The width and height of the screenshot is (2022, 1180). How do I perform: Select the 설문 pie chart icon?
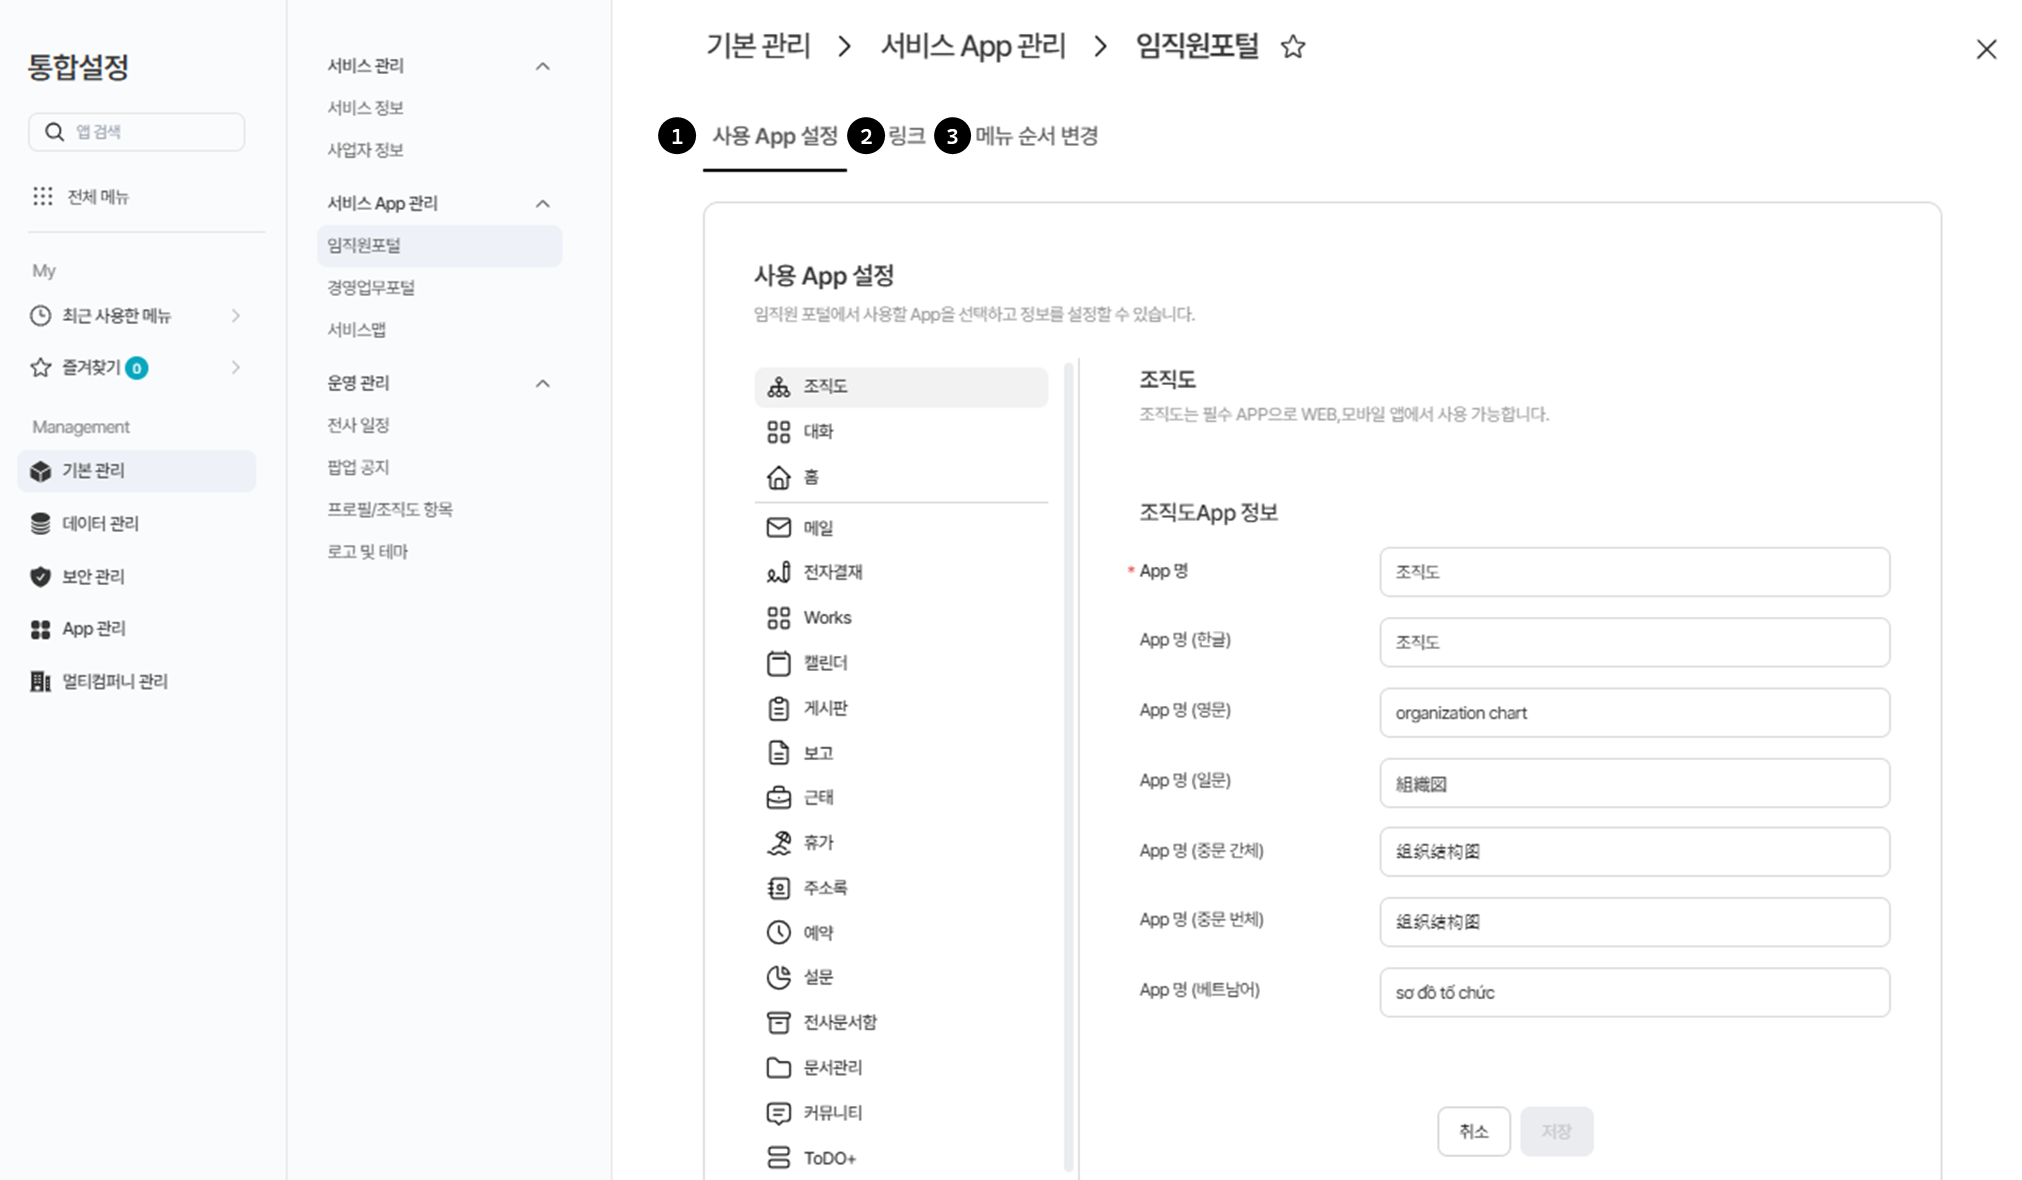point(778,977)
